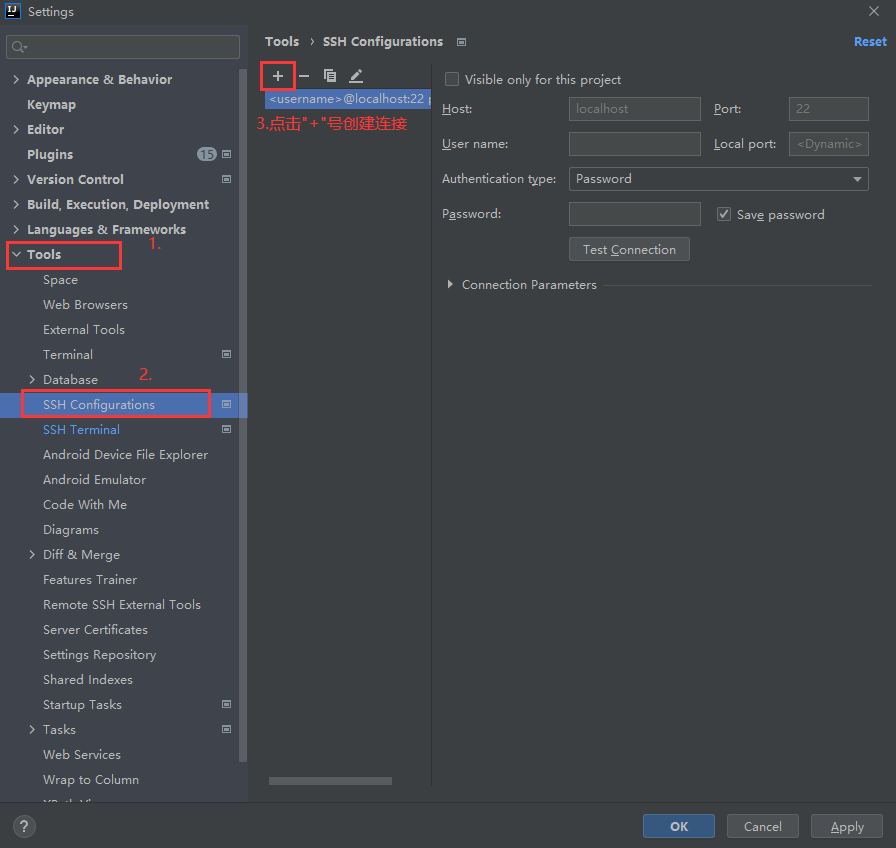This screenshot has width=896, height=848.
Task: Open Android Device File Explorer settings
Action: (126, 455)
